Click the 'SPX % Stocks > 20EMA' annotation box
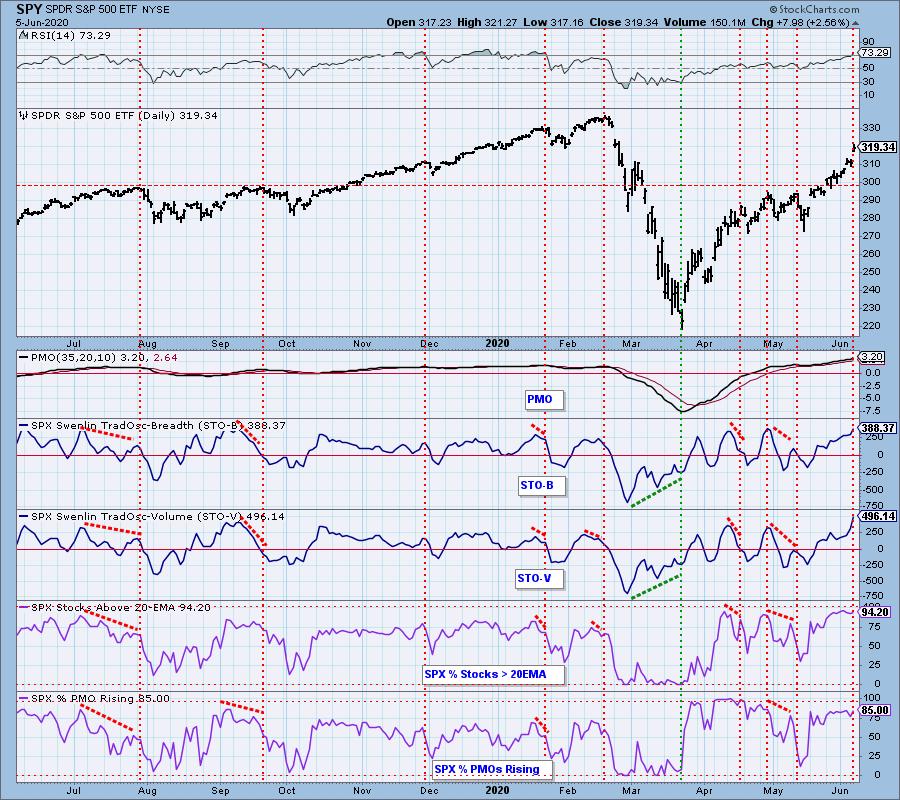This screenshot has width=900, height=800. click(x=493, y=674)
